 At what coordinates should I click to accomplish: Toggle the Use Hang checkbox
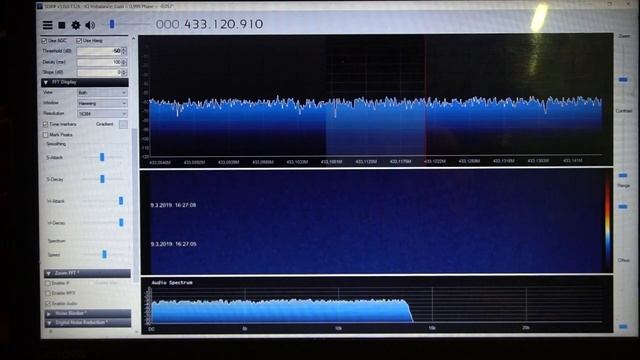(x=79, y=41)
